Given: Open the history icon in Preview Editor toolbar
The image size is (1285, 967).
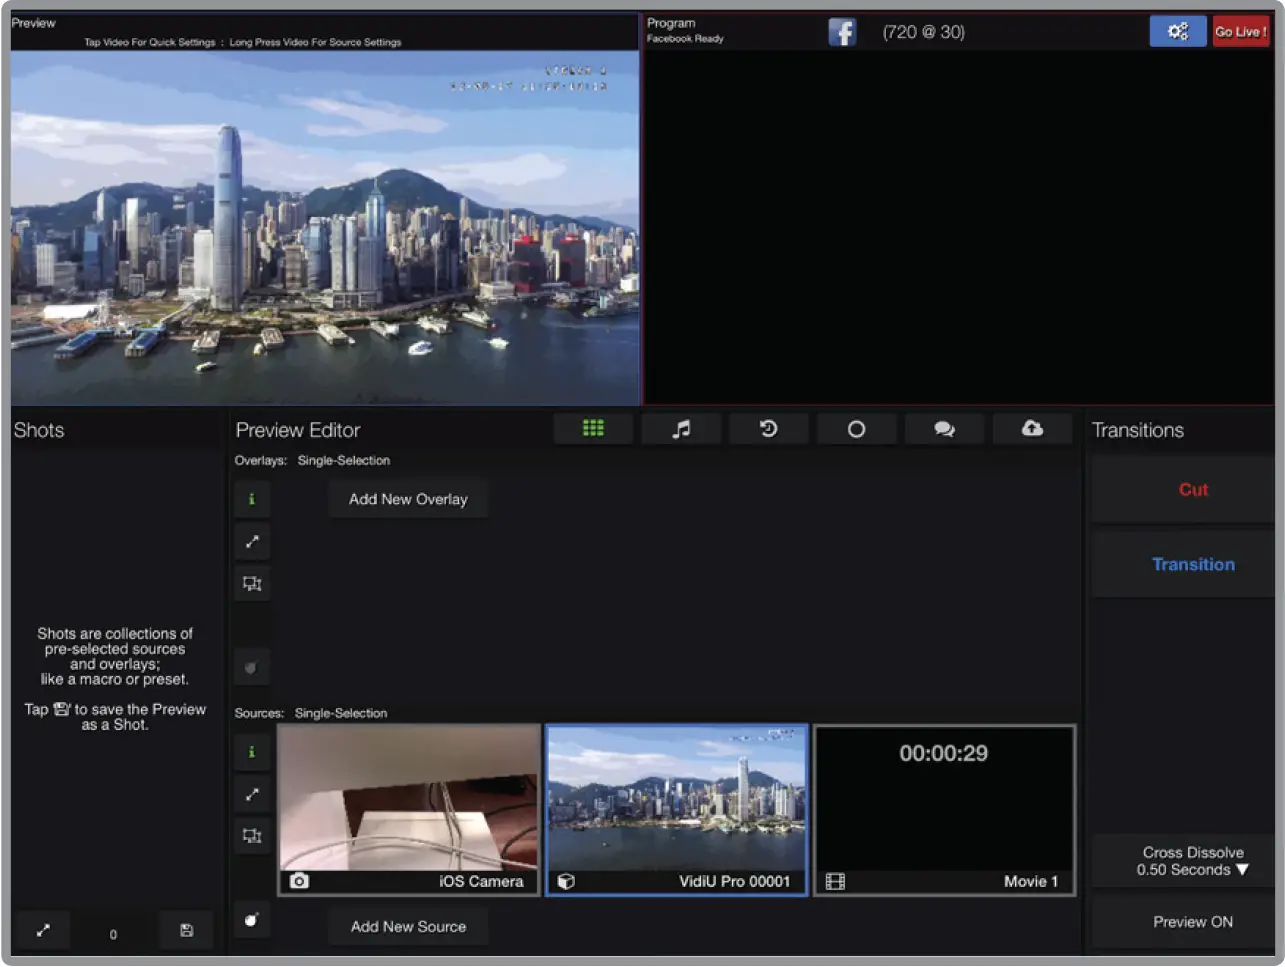Looking at the screenshot, I should [x=769, y=428].
